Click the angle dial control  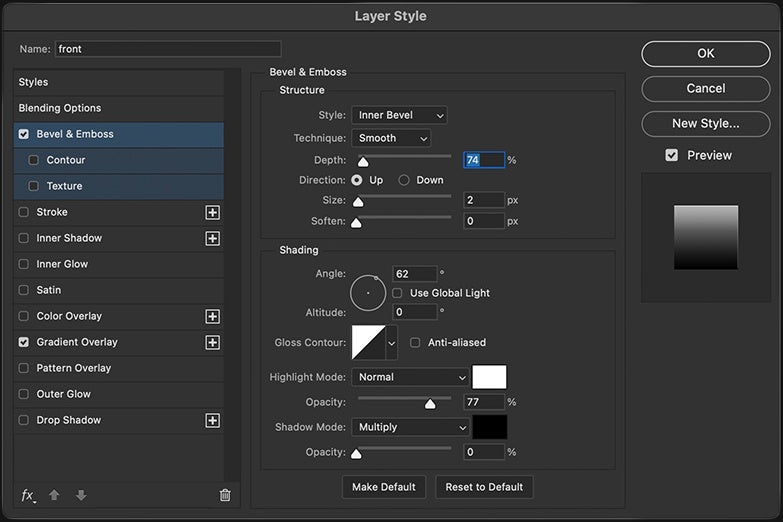[x=368, y=293]
